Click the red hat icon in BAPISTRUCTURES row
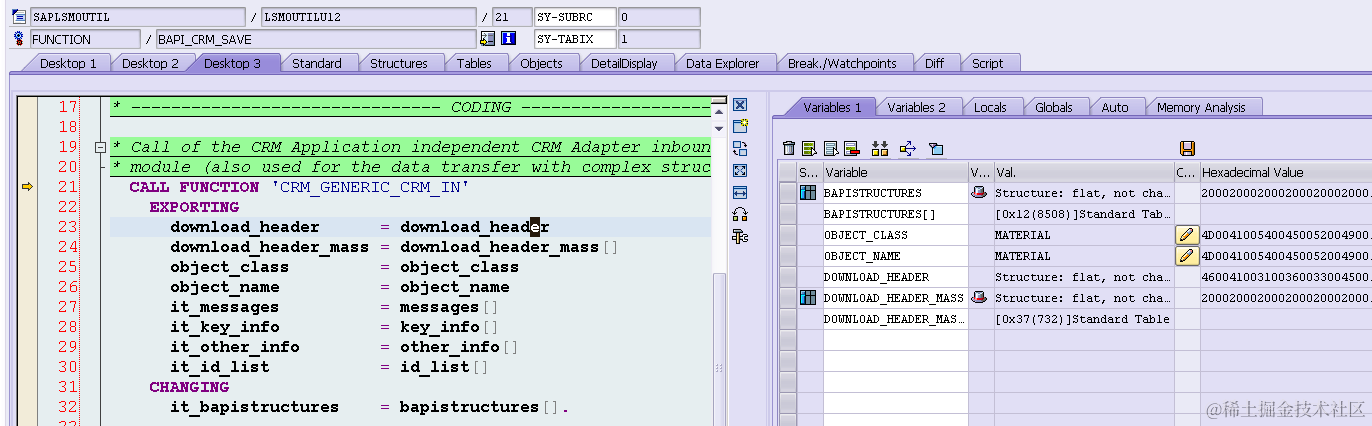 (979, 193)
